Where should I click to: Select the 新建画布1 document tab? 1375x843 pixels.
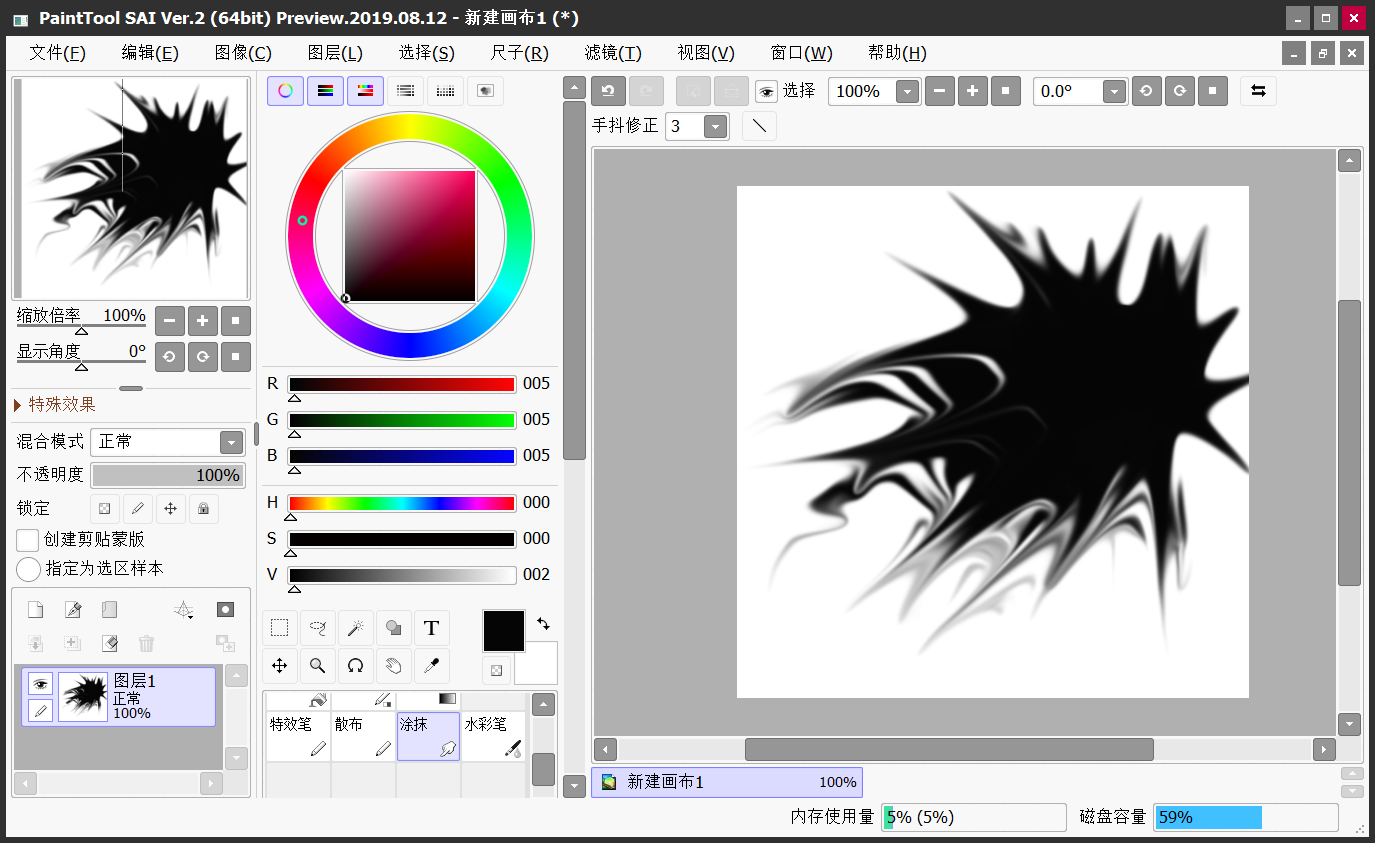pyautogui.click(x=727, y=782)
